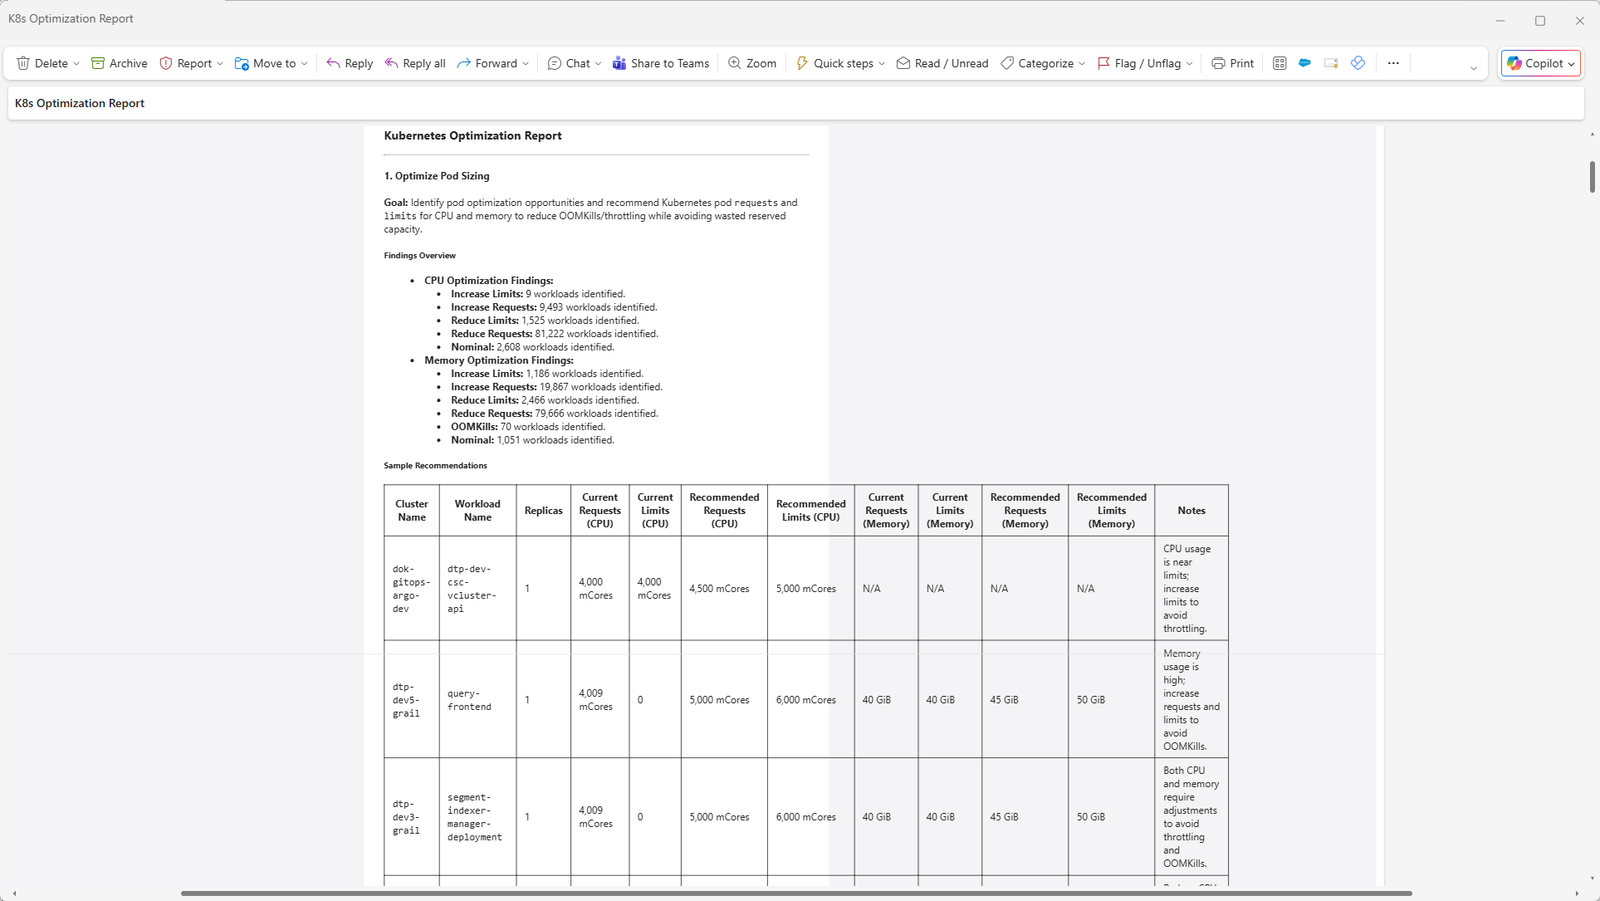Click the 'Sample Recommendations' subheading

click(436, 466)
